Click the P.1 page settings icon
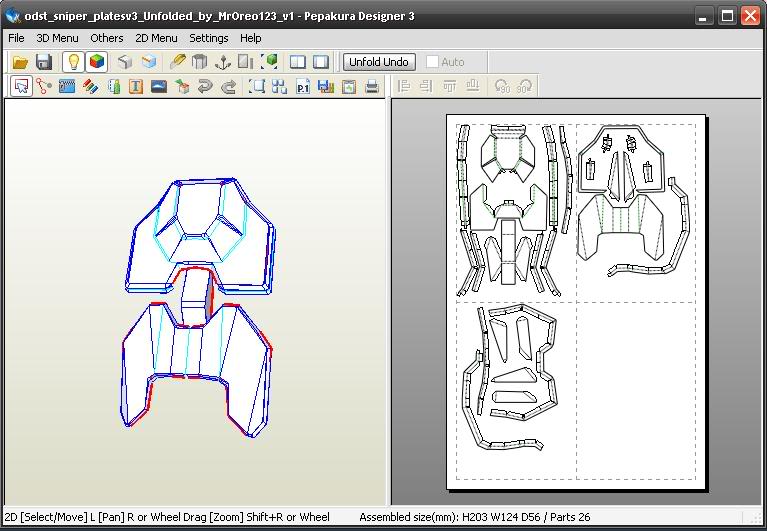The image size is (767, 531). [303, 87]
